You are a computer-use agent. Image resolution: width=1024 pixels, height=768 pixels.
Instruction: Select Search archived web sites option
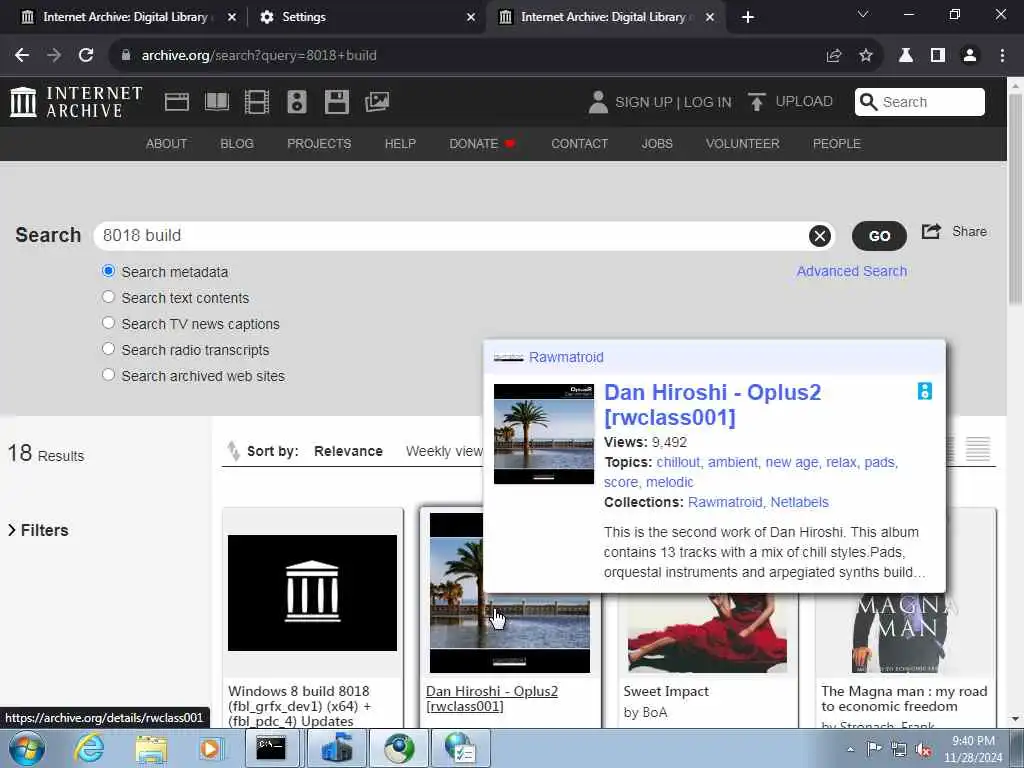coord(108,375)
